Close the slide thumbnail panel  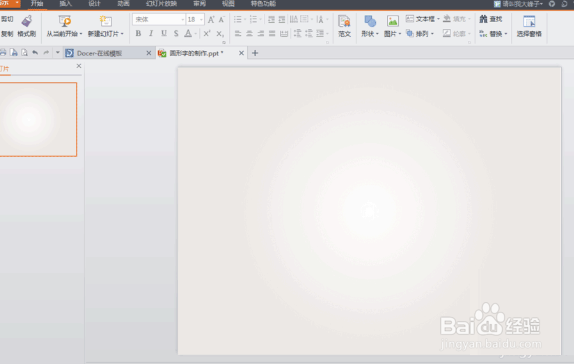pos(79,66)
